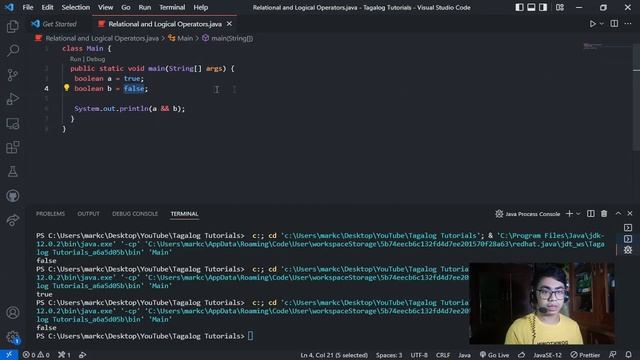
Task: Open the Terminal menu
Action: pyautogui.click(x=172, y=7)
